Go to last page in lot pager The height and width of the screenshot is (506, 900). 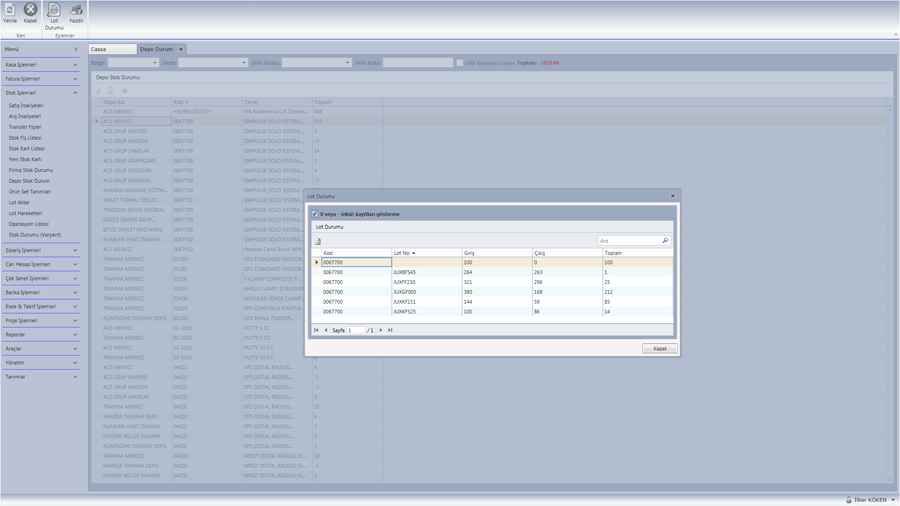pyautogui.click(x=390, y=330)
